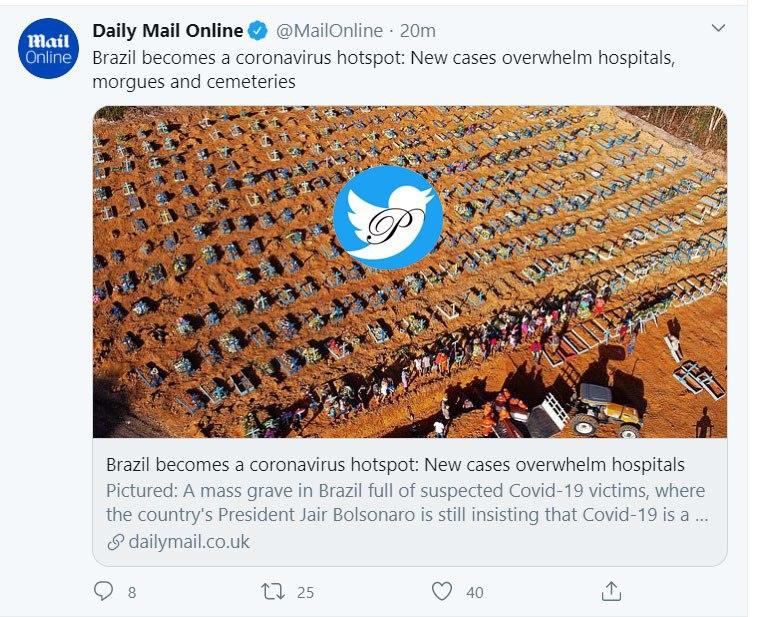Share the tweet via upload arrow icon
This screenshot has height=617, width=758.
pyautogui.click(x=611, y=591)
